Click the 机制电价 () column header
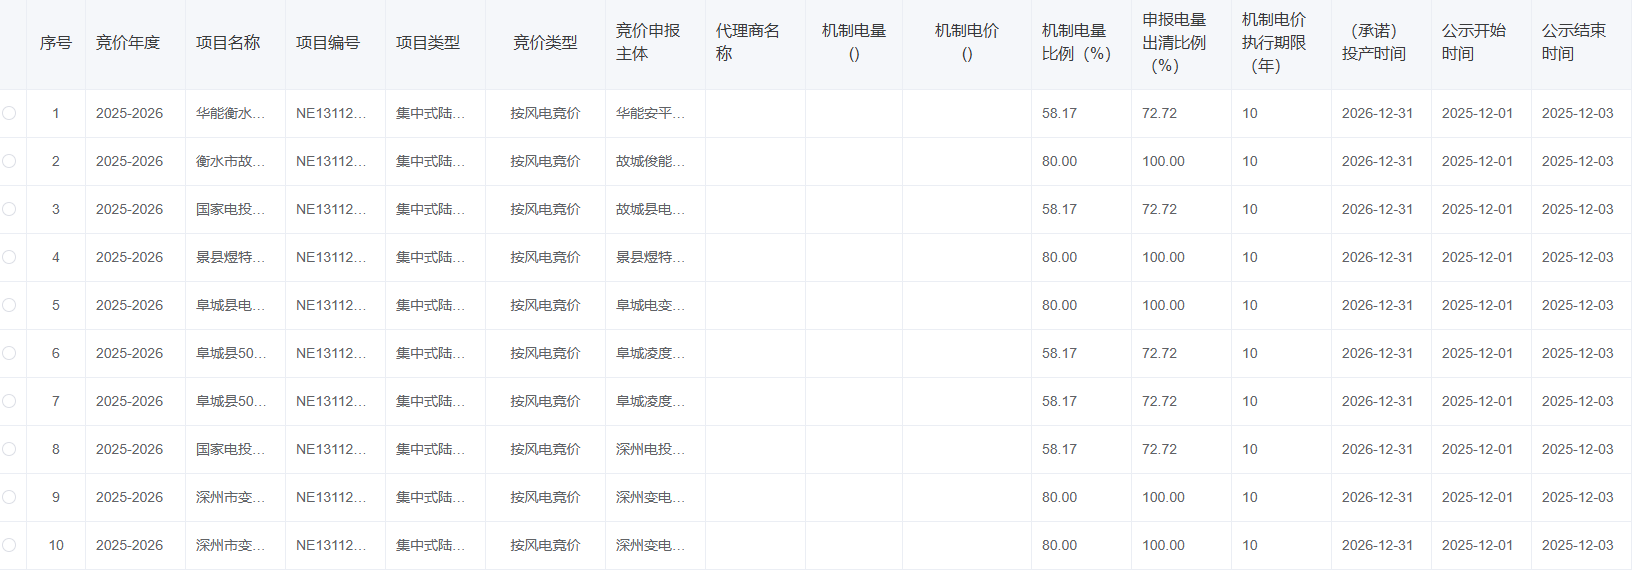This screenshot has height=581, width=1645. tap(967, 43)
